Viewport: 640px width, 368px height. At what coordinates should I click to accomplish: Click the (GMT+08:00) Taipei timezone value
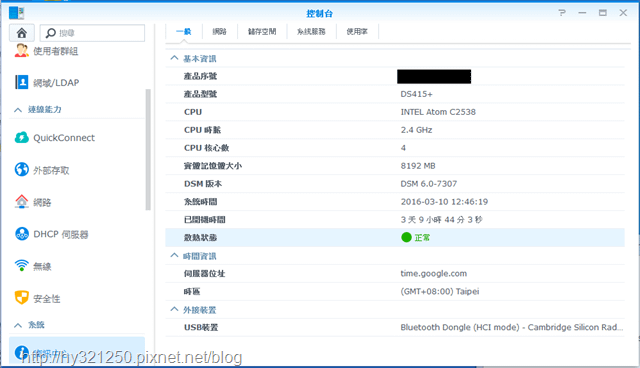tap(440, 291)
